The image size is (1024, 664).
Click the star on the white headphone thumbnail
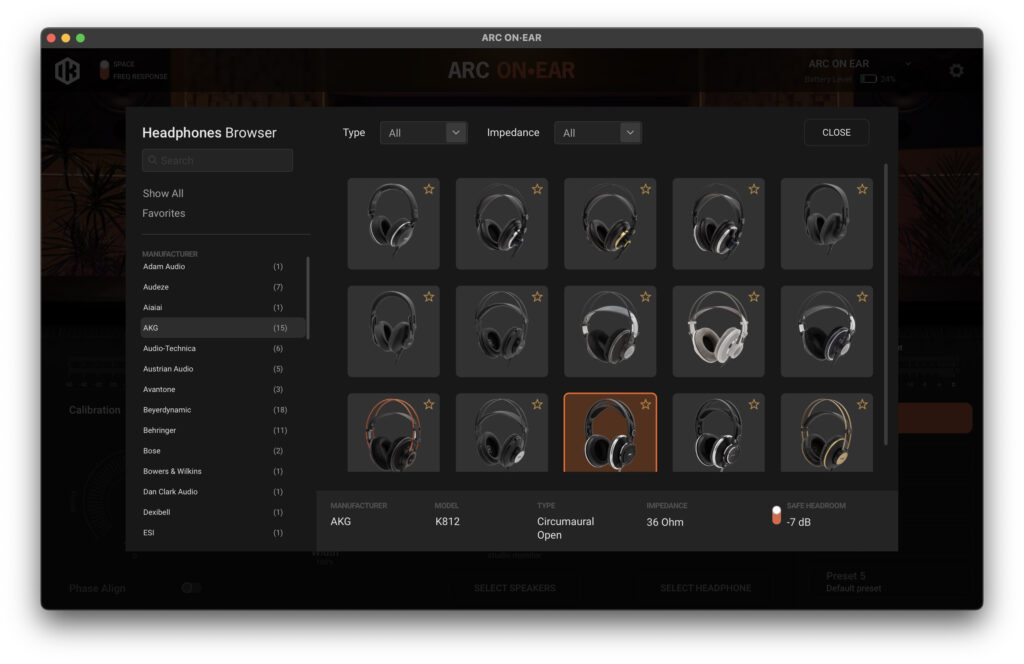(x=753, y=297)
